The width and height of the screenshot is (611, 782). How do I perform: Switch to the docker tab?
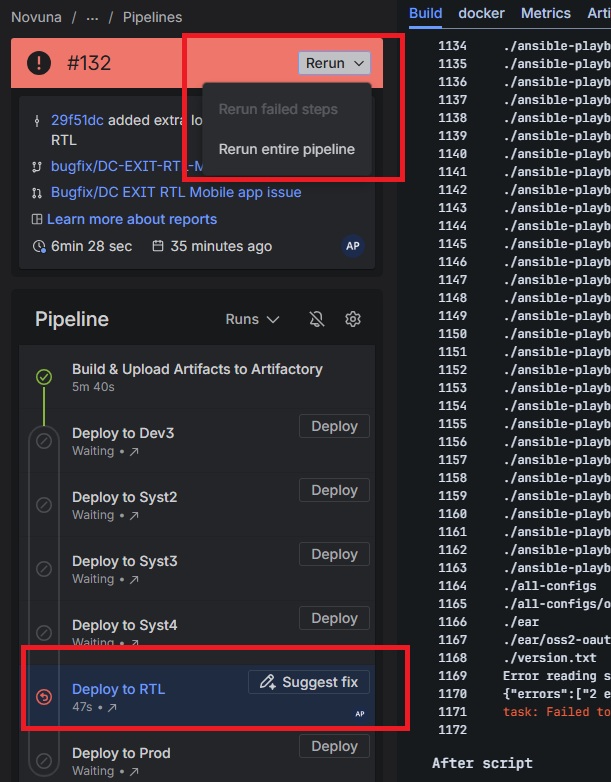point(481,13)
